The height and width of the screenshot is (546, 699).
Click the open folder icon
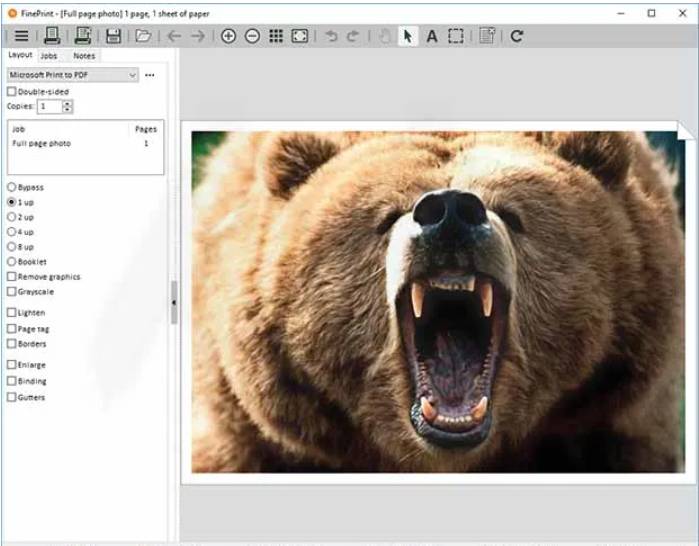143,36
